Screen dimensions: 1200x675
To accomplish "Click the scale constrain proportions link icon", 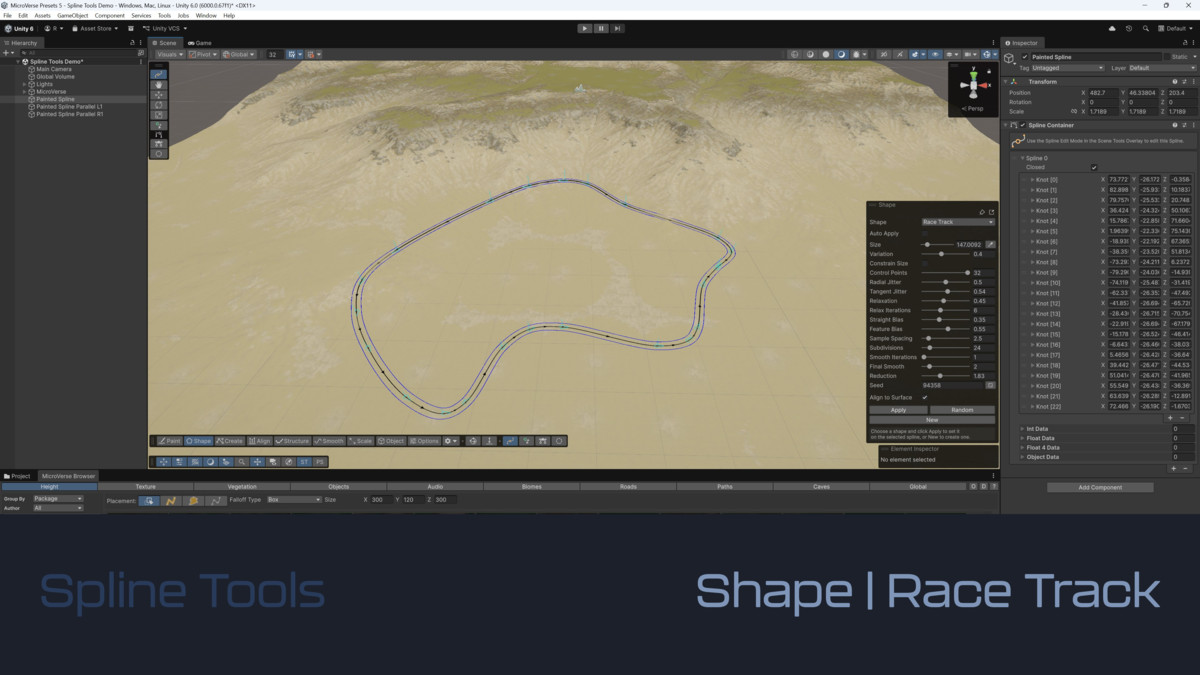I will coord(1074,111).
